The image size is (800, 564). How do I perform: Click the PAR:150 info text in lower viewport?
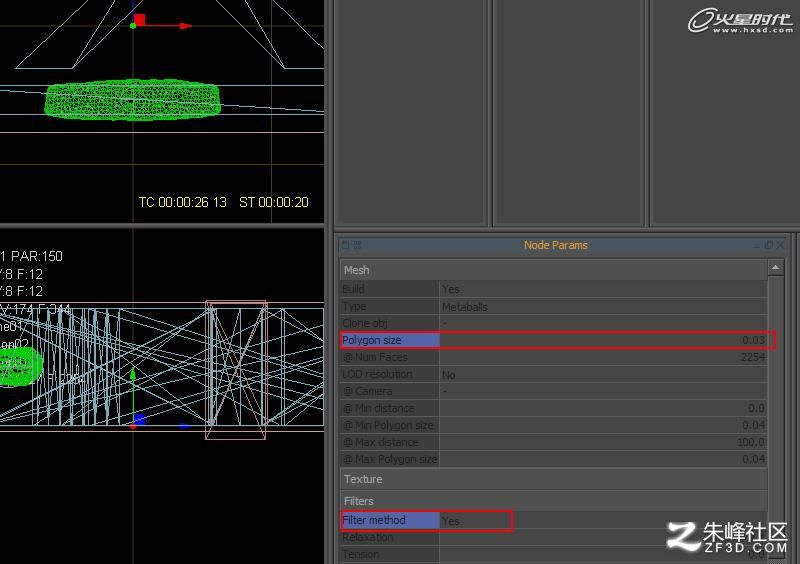37,256
